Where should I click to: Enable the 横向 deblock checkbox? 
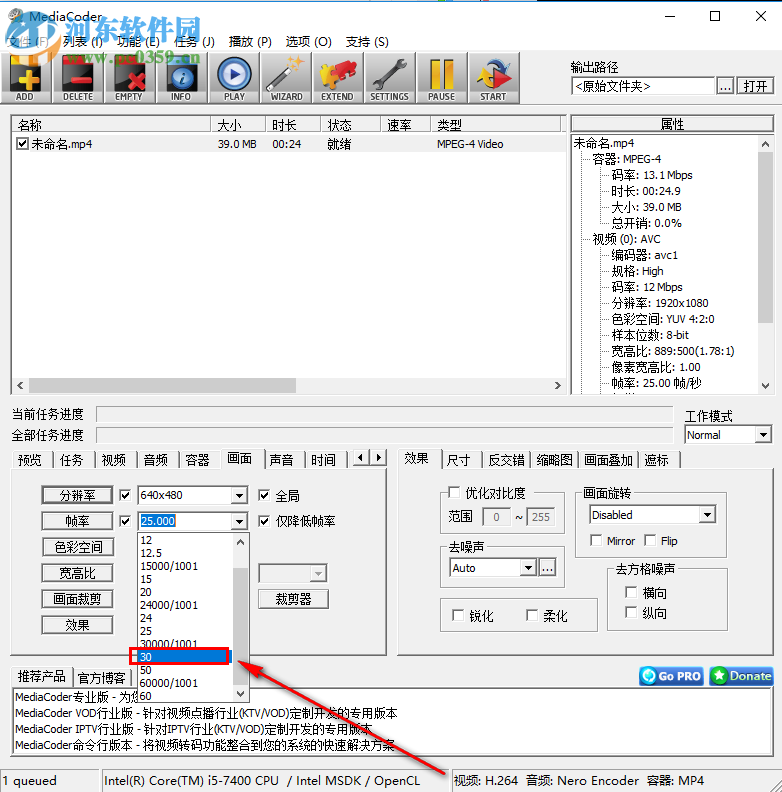630,592
